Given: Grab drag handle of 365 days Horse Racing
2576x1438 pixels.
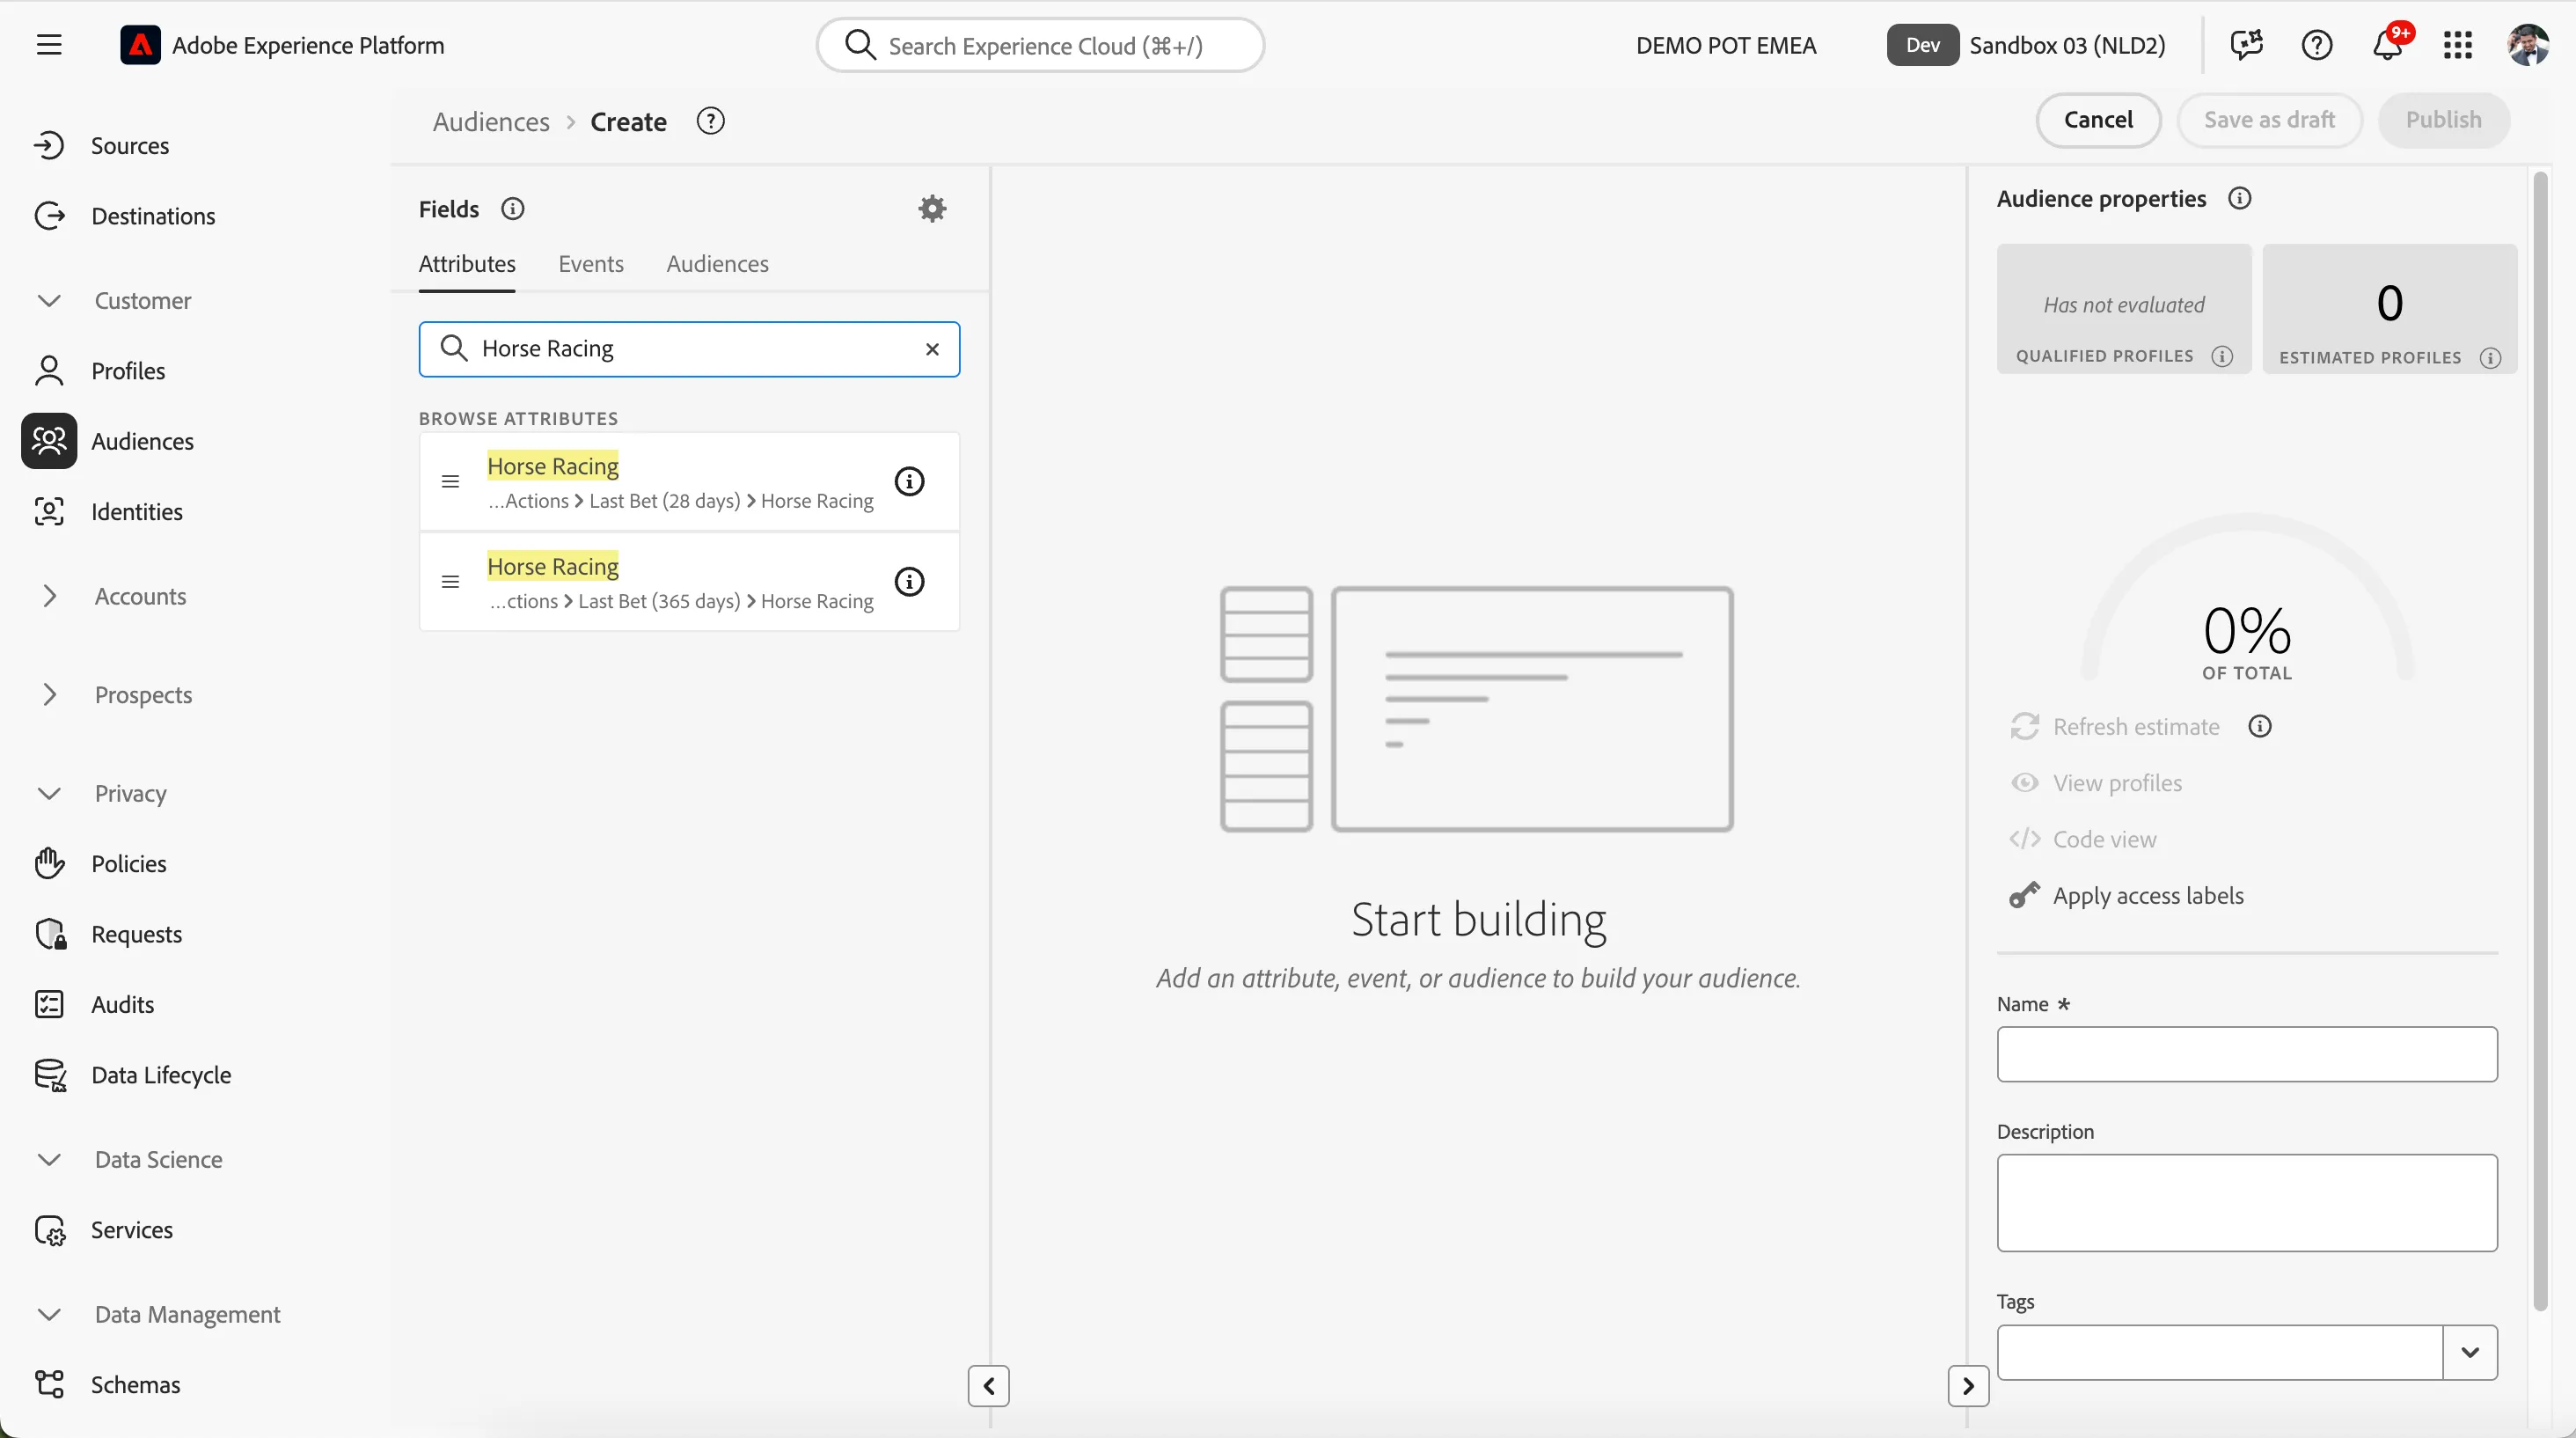Looking at the screenshot, I should pos(450,581).
